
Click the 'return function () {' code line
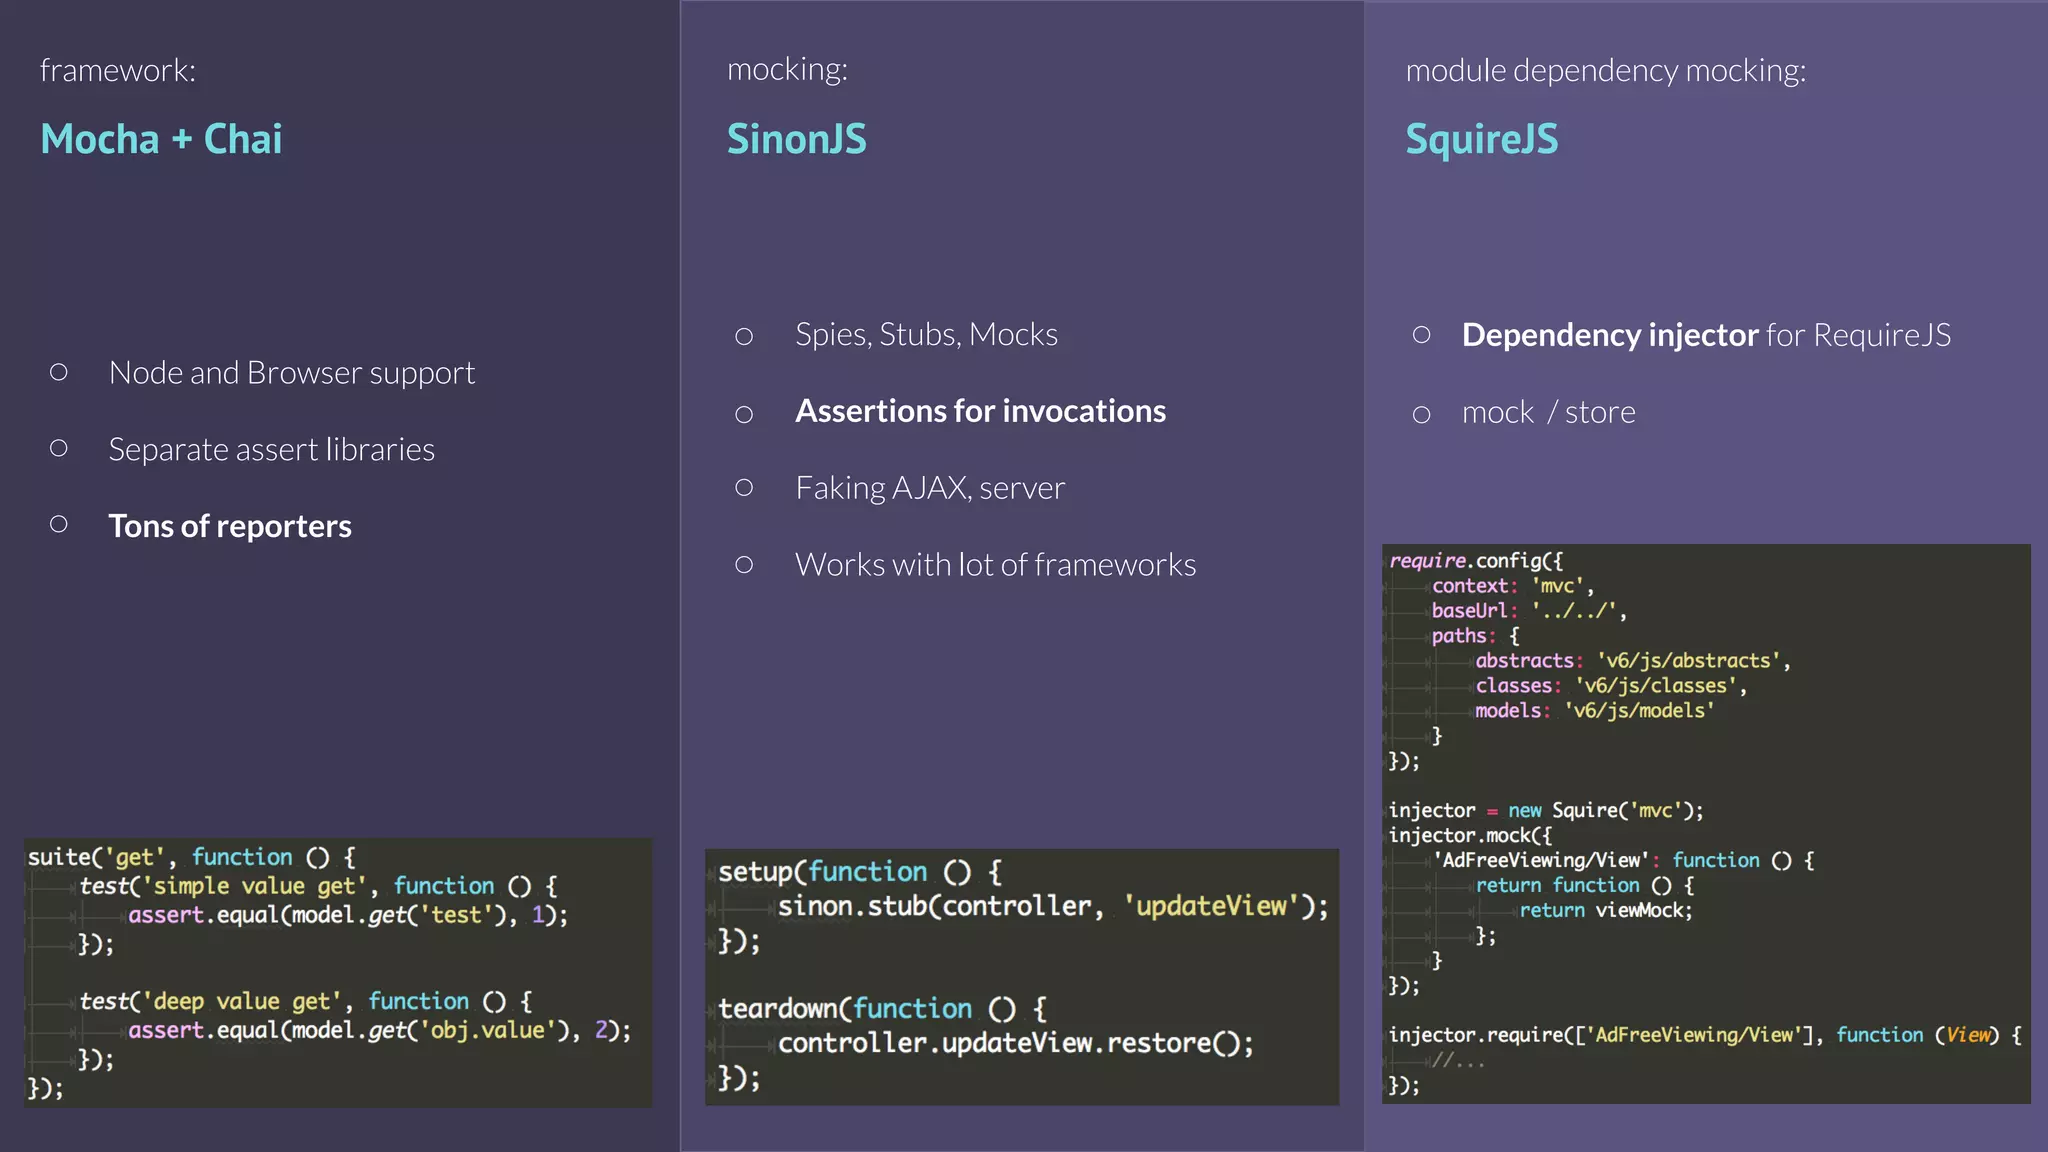pyautogui.click(x=1585, y=886)
